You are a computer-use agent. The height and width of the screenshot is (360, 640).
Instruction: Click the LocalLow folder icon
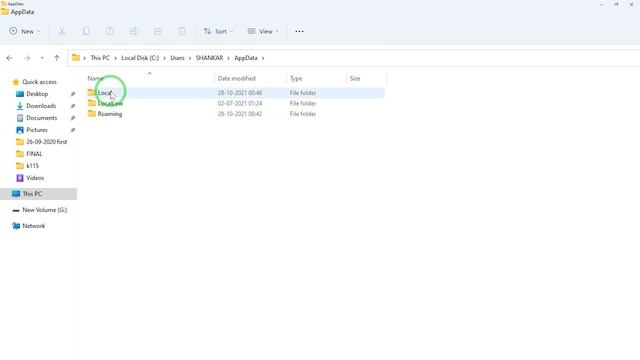point(92,103)
